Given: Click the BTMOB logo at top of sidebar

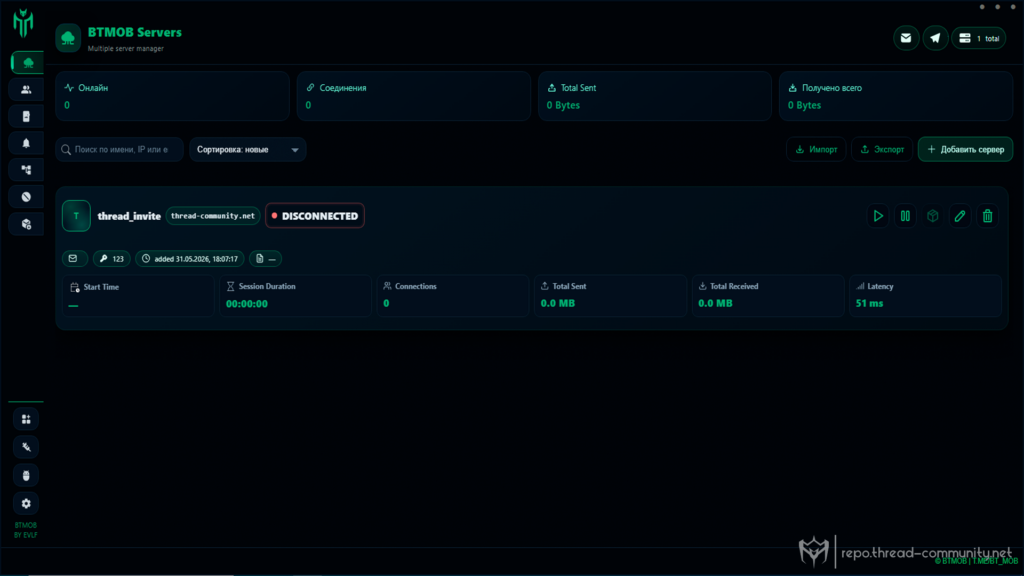Looking at the screenshot, I should [24, 23].
